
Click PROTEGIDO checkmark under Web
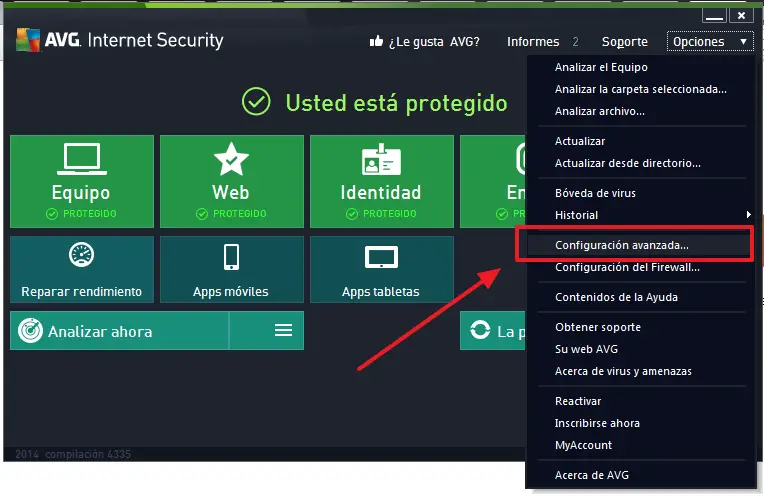click(x=202, y=214)
